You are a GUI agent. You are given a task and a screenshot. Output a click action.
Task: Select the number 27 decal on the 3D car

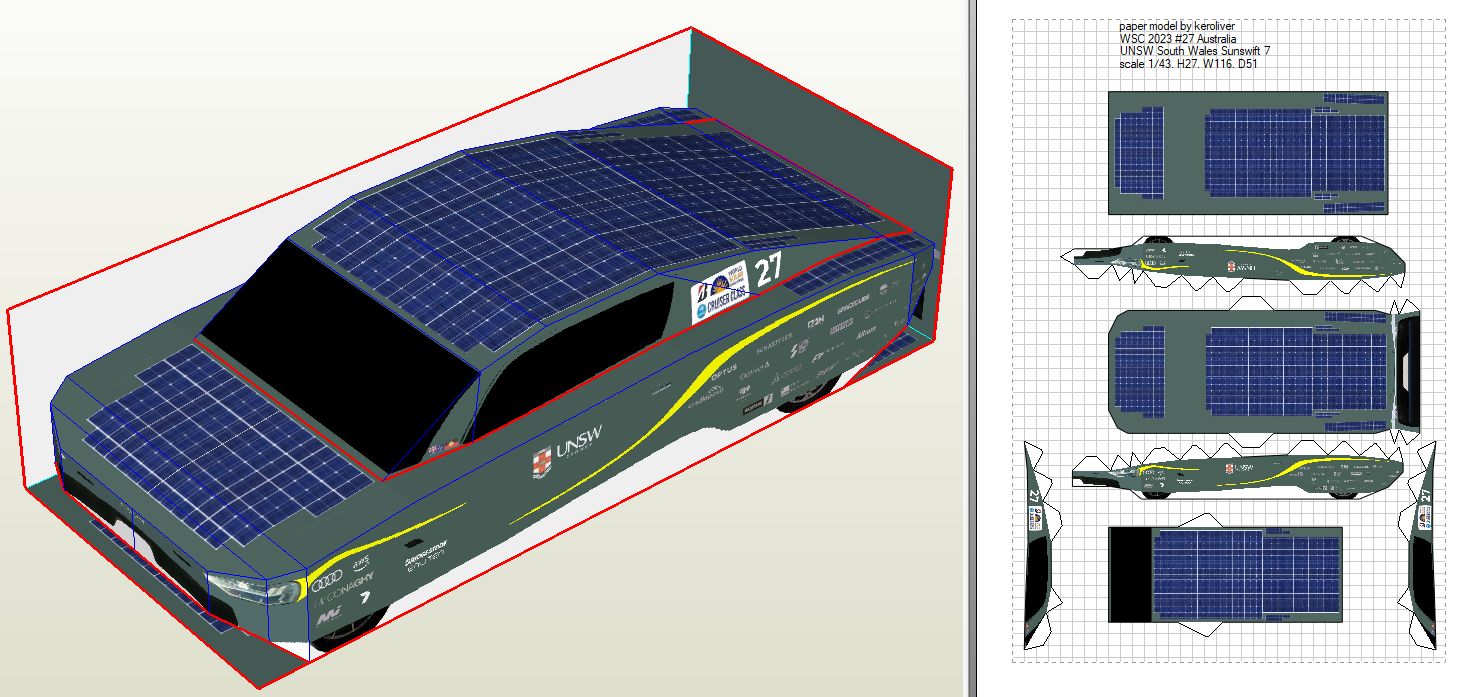click(768, 272)
